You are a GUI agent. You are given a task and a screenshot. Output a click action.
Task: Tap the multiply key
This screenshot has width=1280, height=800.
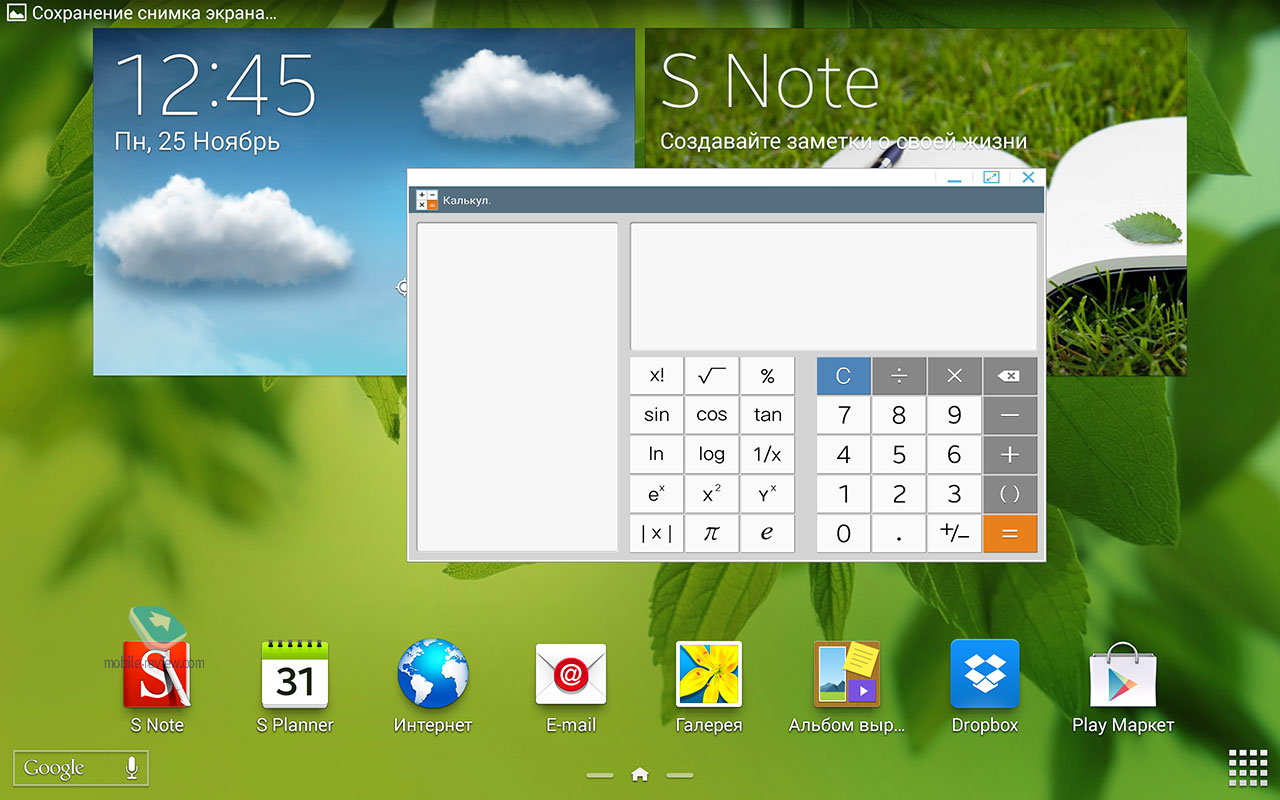pos(955,376)
